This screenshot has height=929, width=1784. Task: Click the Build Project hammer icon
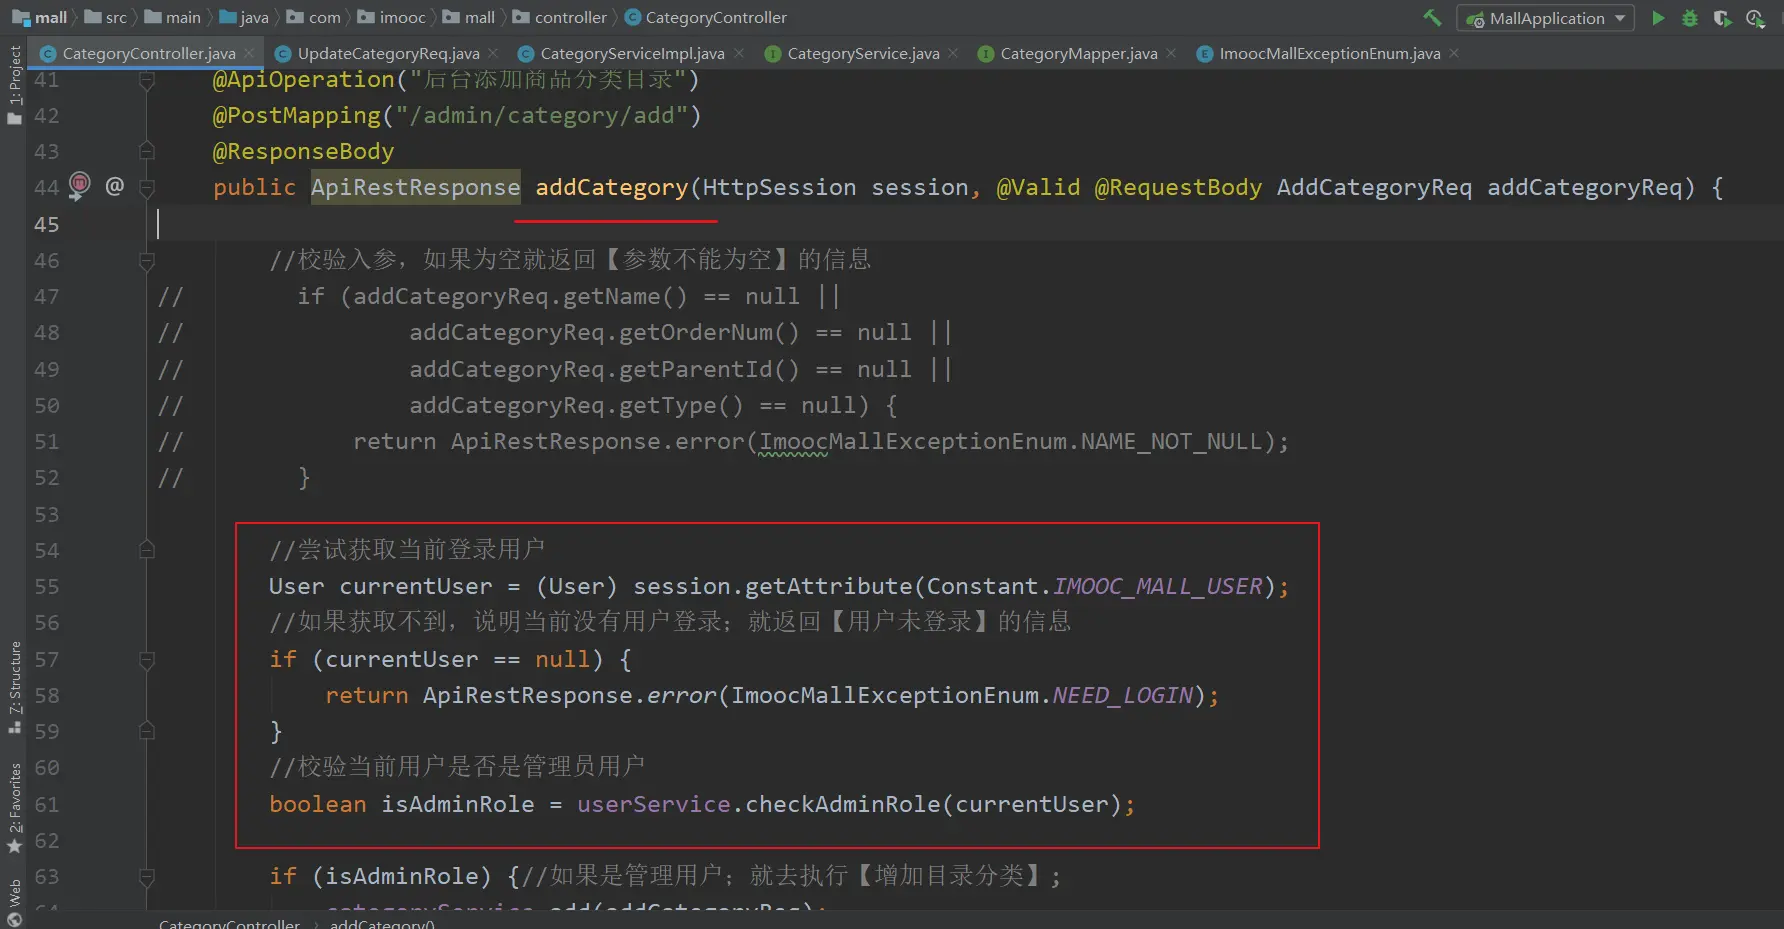(1432, 18)
